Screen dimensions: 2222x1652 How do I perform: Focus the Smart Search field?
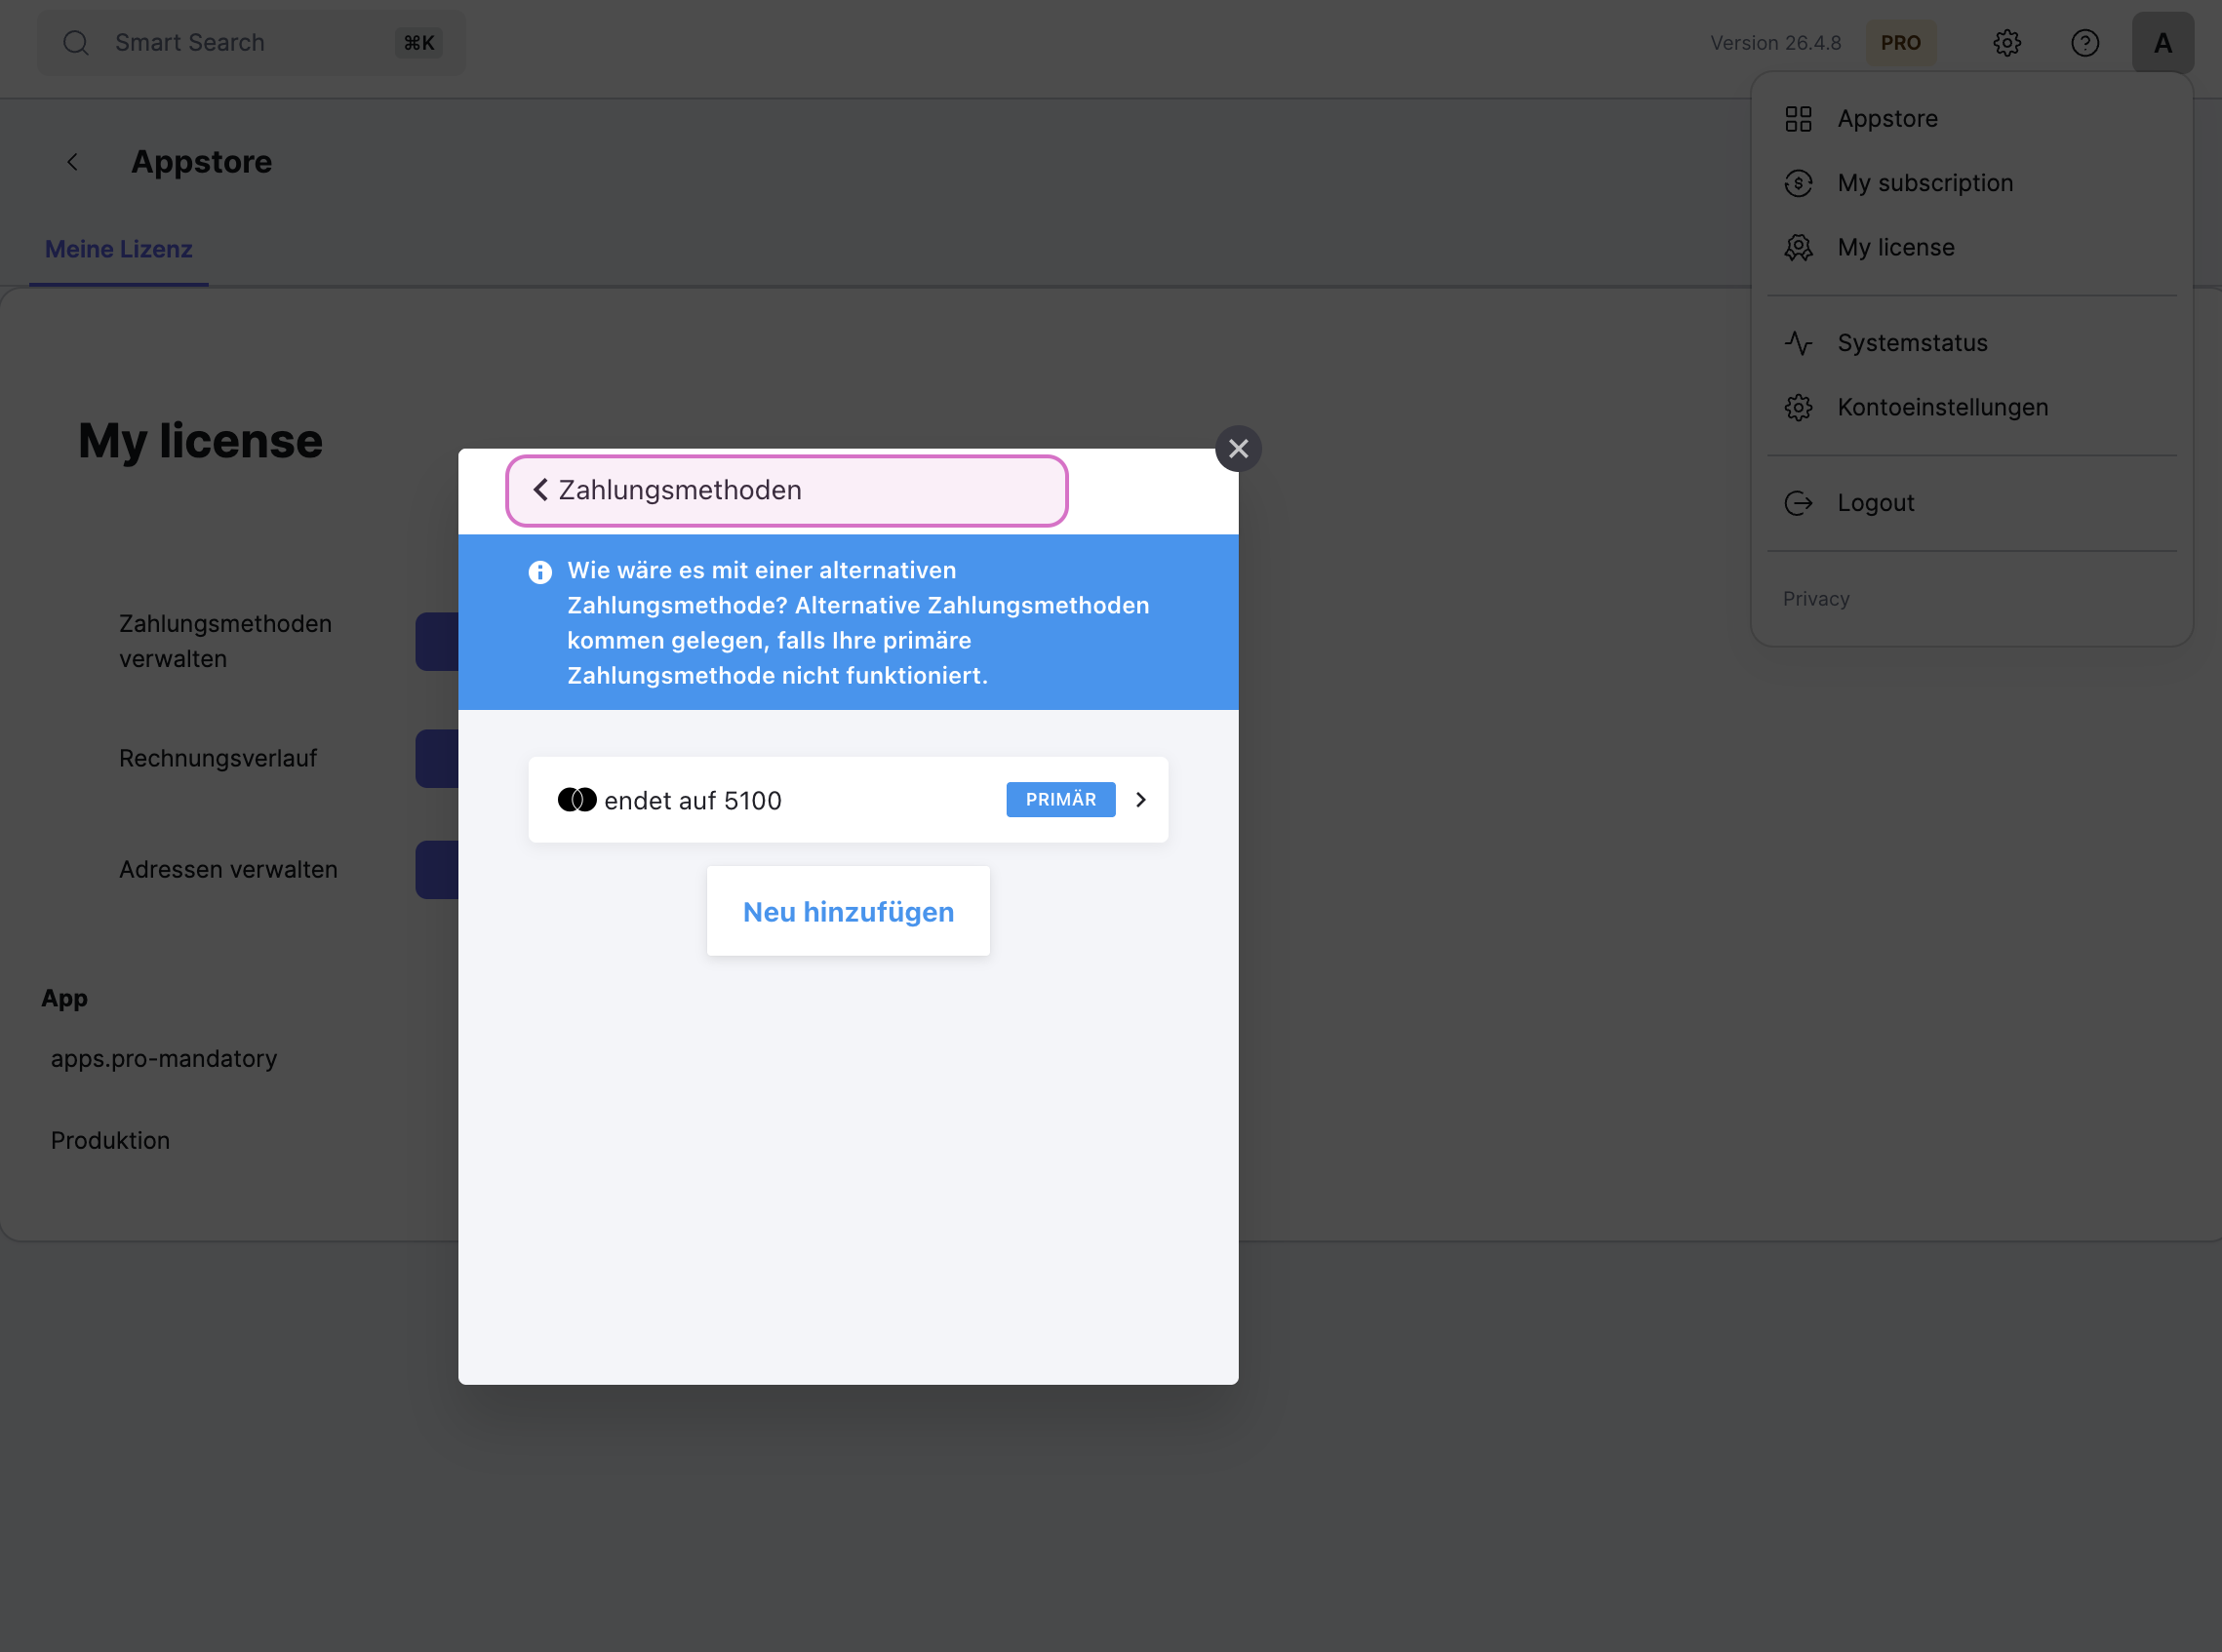(251, 43)
